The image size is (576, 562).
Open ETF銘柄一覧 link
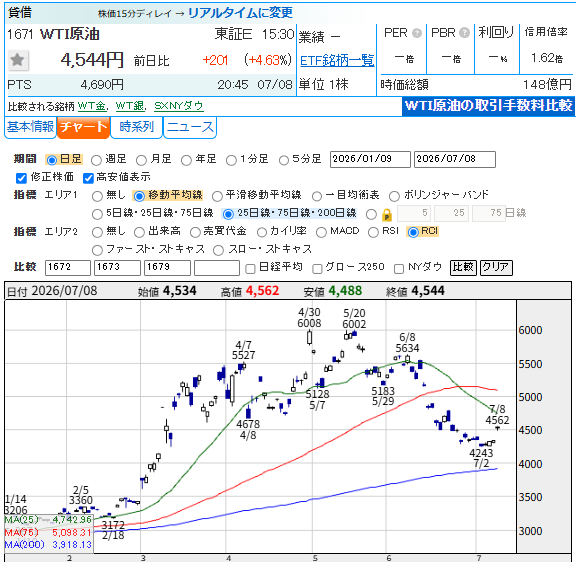337,61
